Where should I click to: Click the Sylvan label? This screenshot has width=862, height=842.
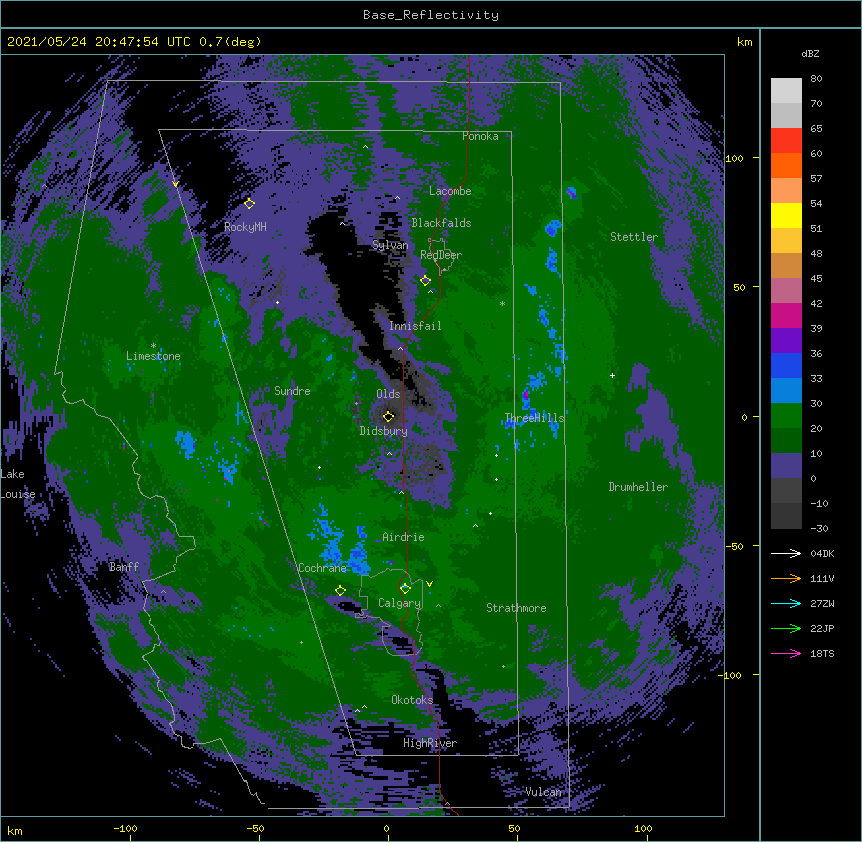(x=390, y=245)
